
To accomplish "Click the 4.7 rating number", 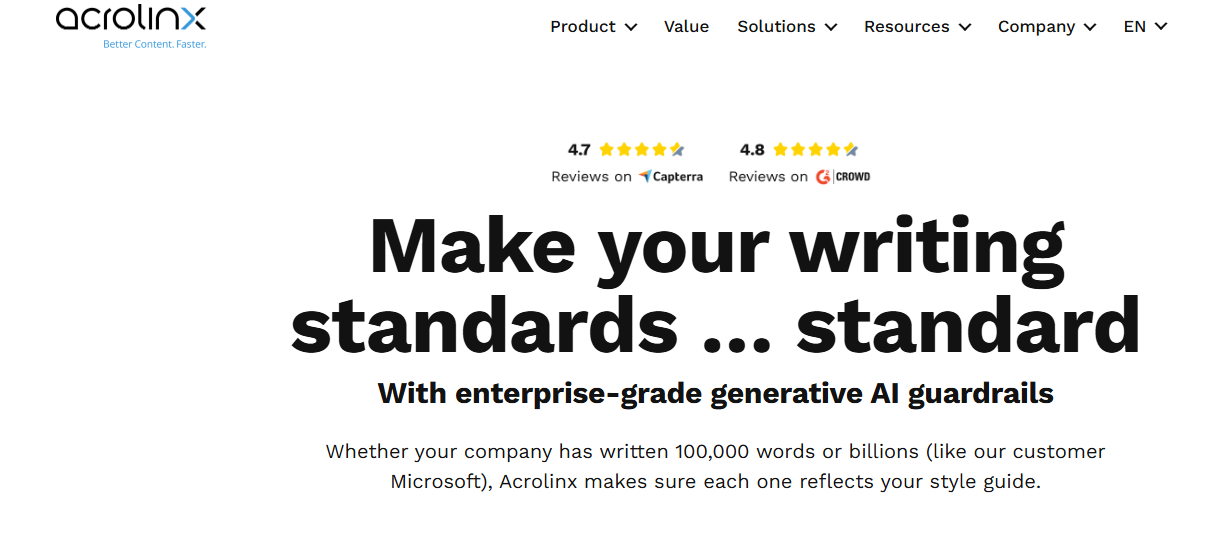I will coord(579,150).
